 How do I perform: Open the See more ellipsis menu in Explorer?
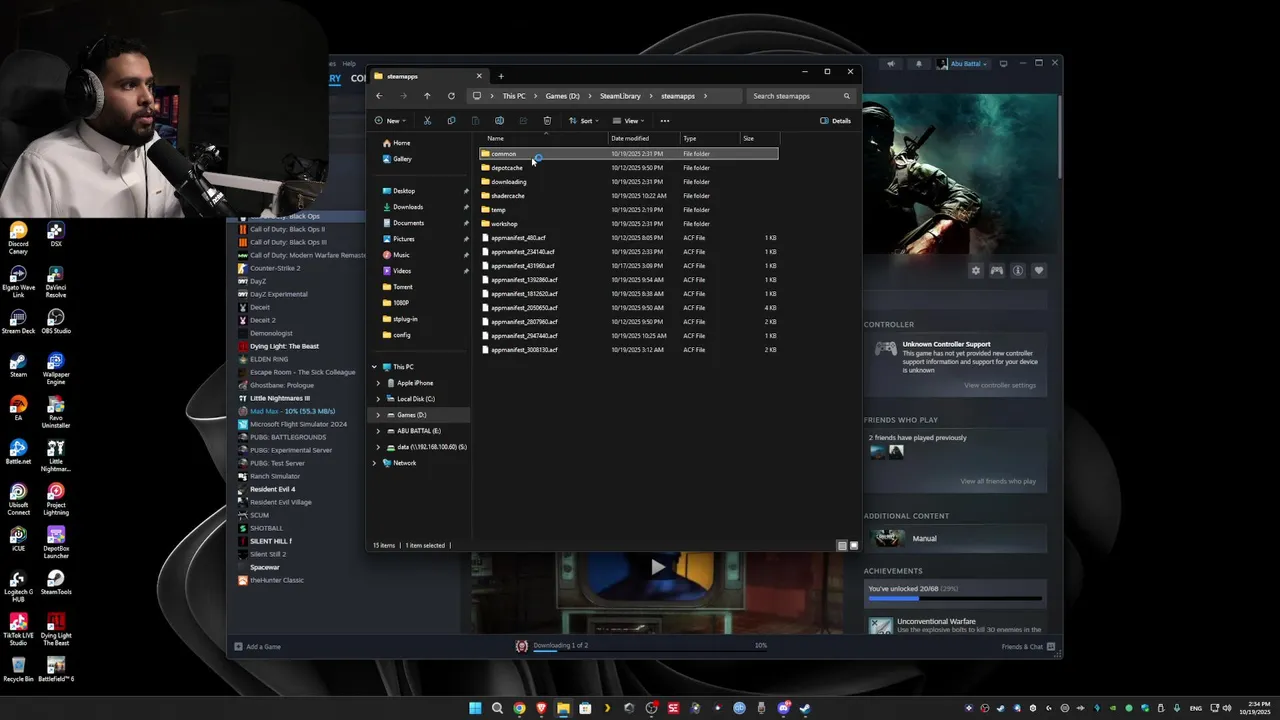(664, 121)
